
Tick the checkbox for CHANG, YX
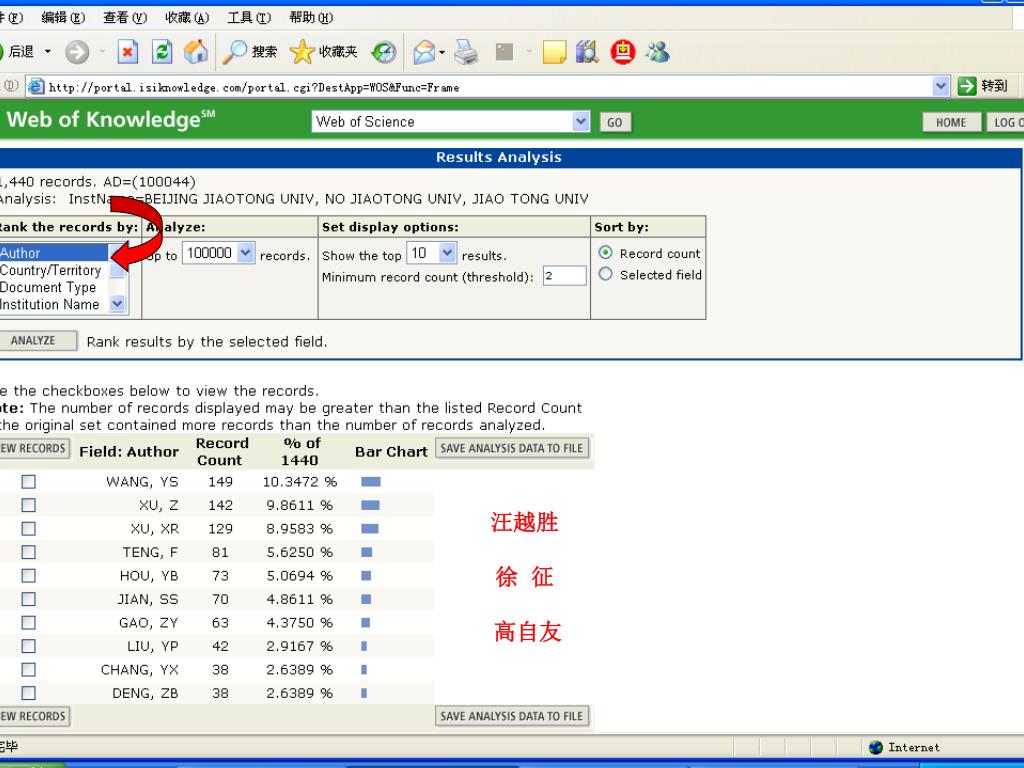pos(29,670)
